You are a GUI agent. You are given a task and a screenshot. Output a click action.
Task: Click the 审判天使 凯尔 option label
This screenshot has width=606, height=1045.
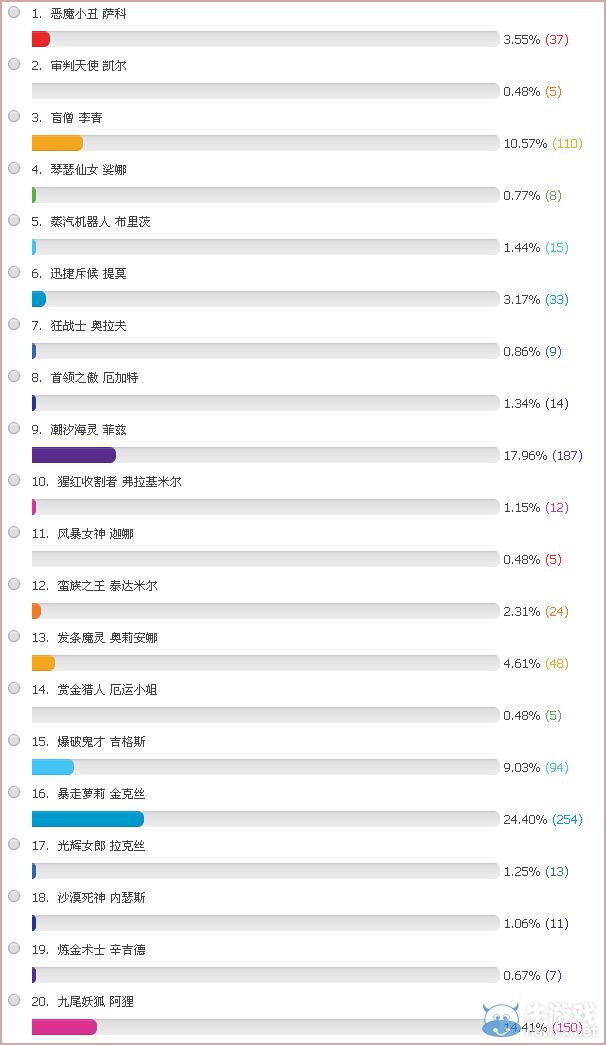pyautogui.click(x=88, y=66)
